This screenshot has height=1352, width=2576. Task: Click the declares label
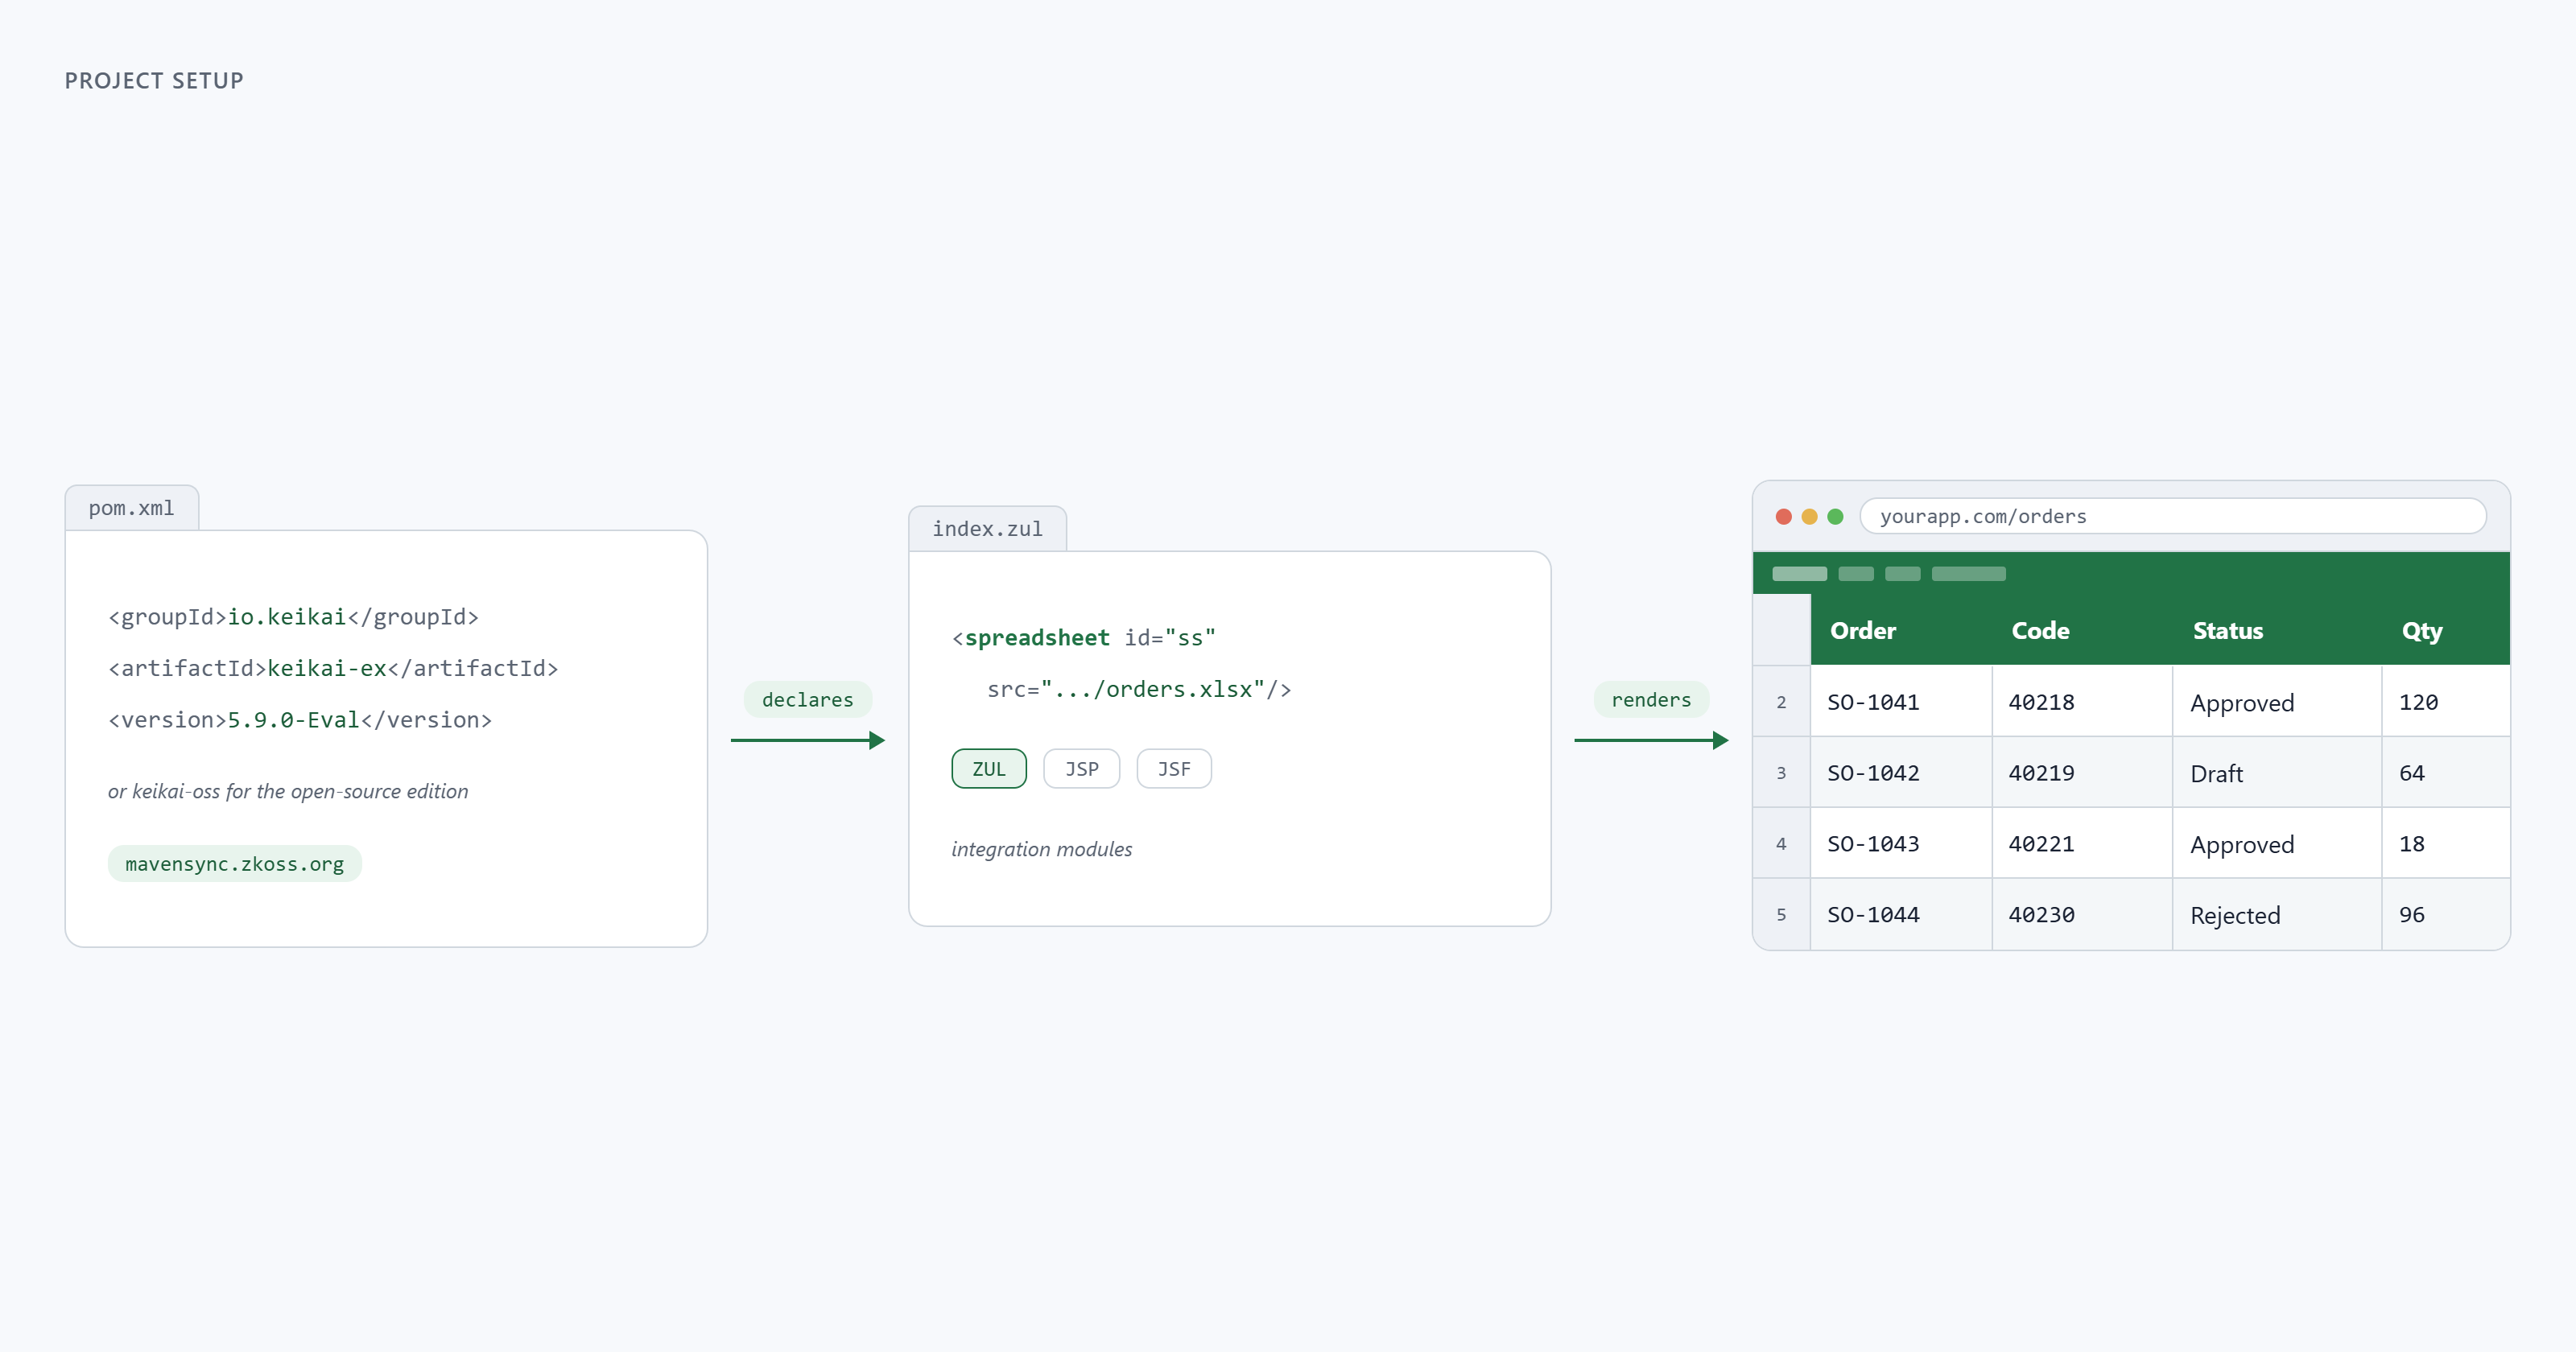[x=808, y=699]
